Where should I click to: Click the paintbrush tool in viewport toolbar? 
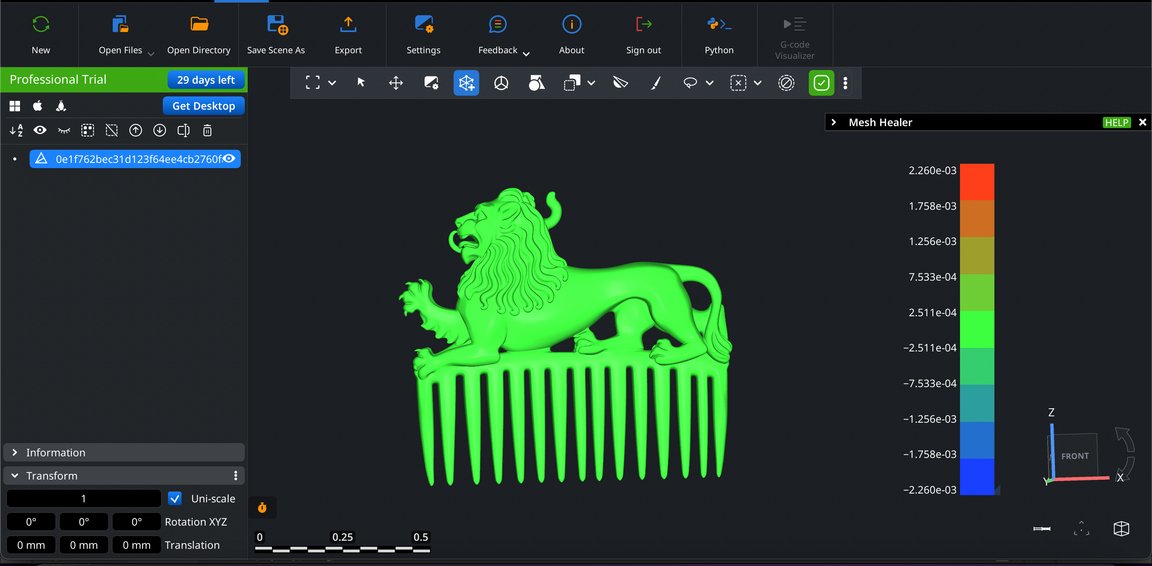[655, 83]
